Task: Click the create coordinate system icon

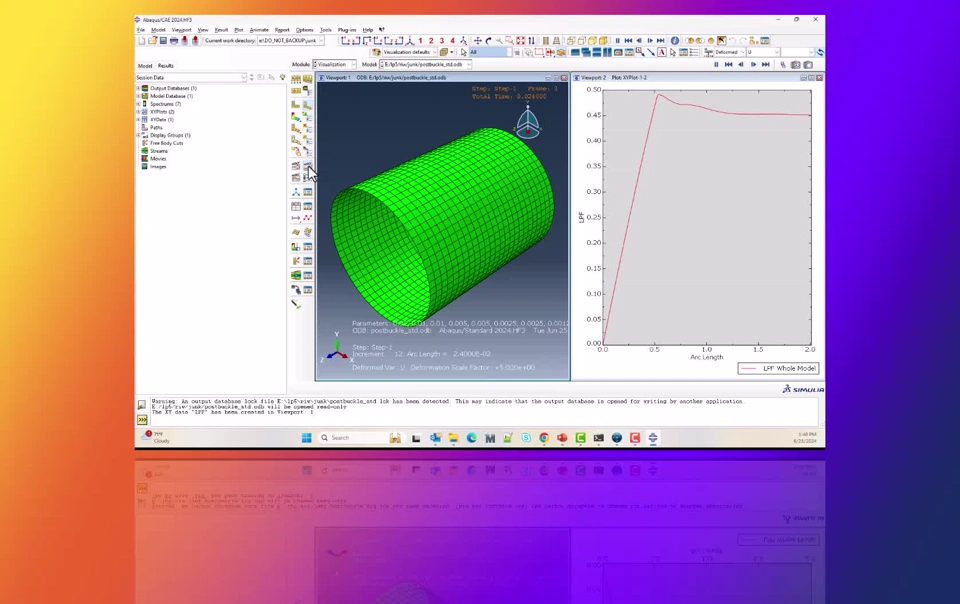Action: point(296,193)
